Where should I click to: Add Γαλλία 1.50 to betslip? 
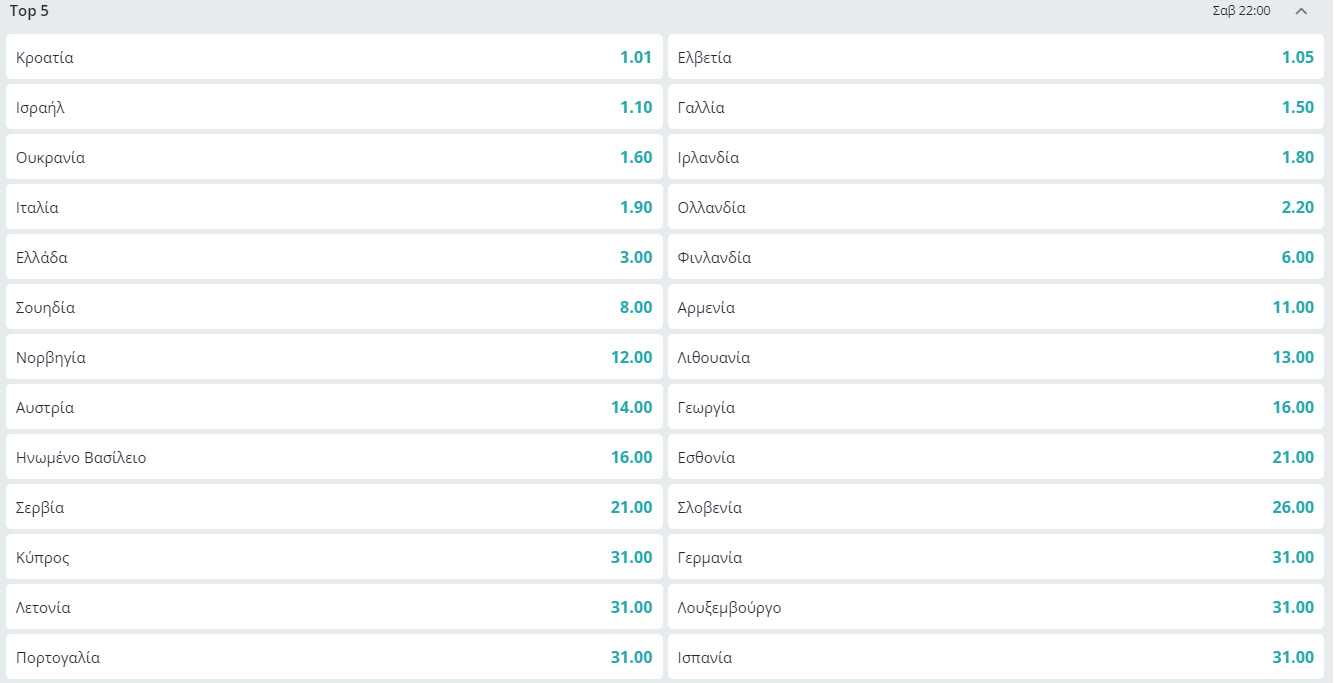pyautogui.click(x=996, y=107)
